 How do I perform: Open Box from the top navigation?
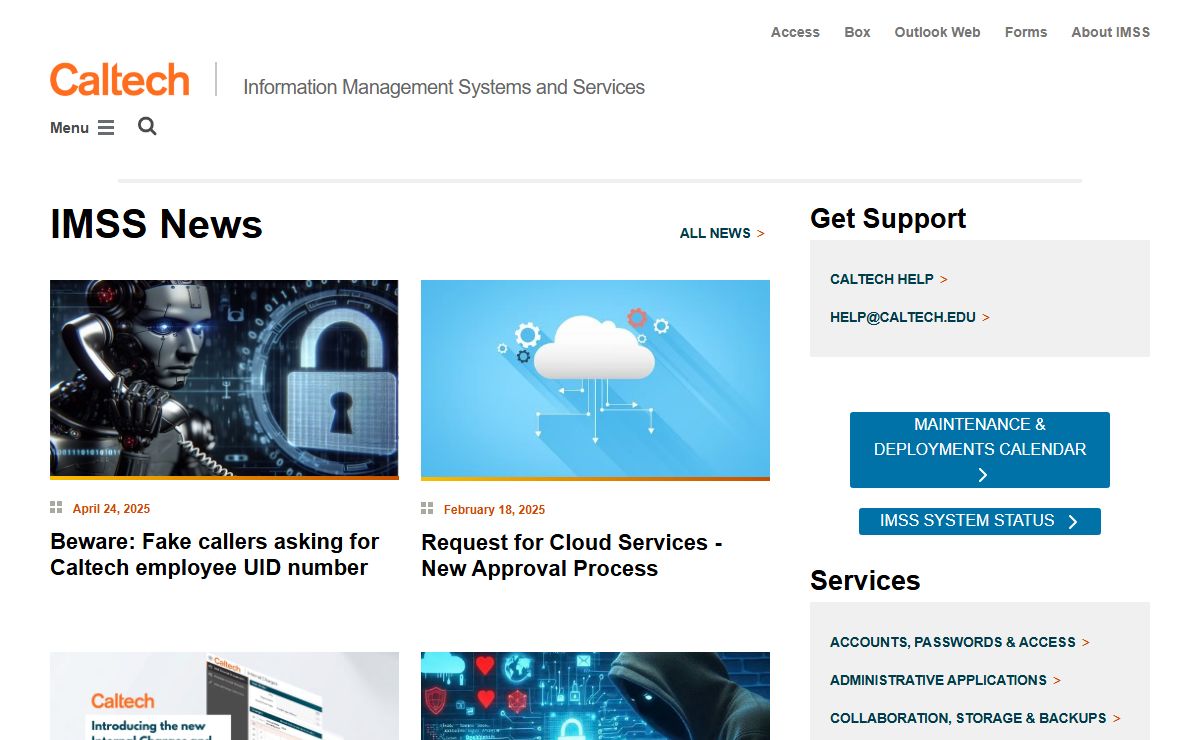pyautogui.click(x=857, y=32)
